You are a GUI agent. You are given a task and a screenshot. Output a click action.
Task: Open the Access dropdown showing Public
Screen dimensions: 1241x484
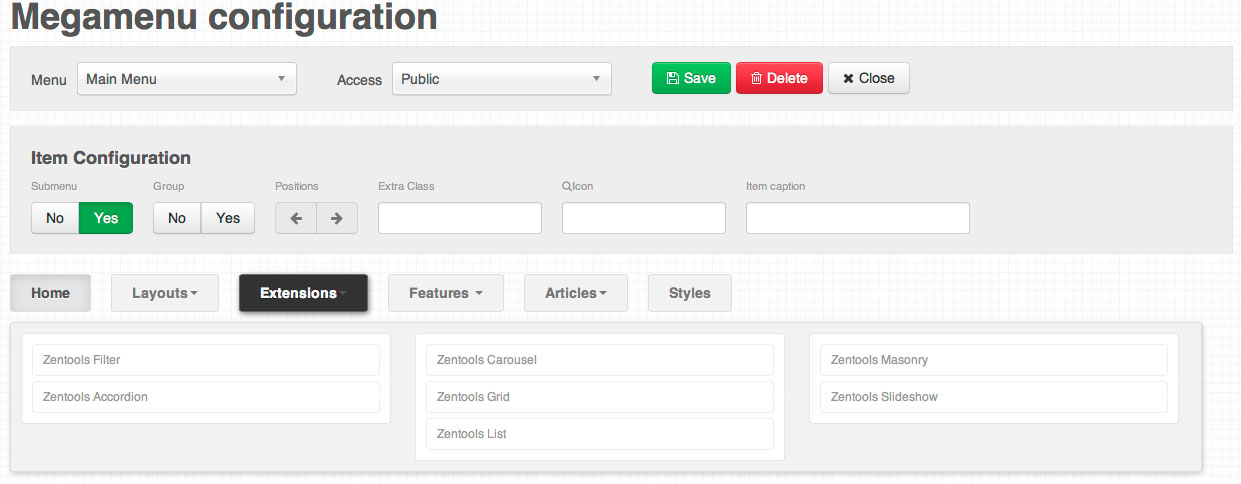pos(502,79)
